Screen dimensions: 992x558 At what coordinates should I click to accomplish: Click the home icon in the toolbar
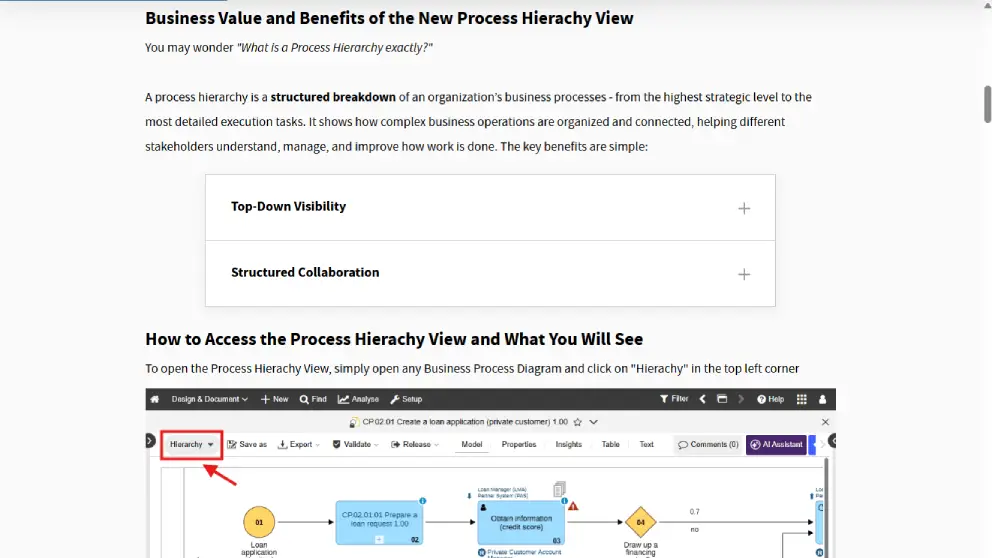(155, 399)
